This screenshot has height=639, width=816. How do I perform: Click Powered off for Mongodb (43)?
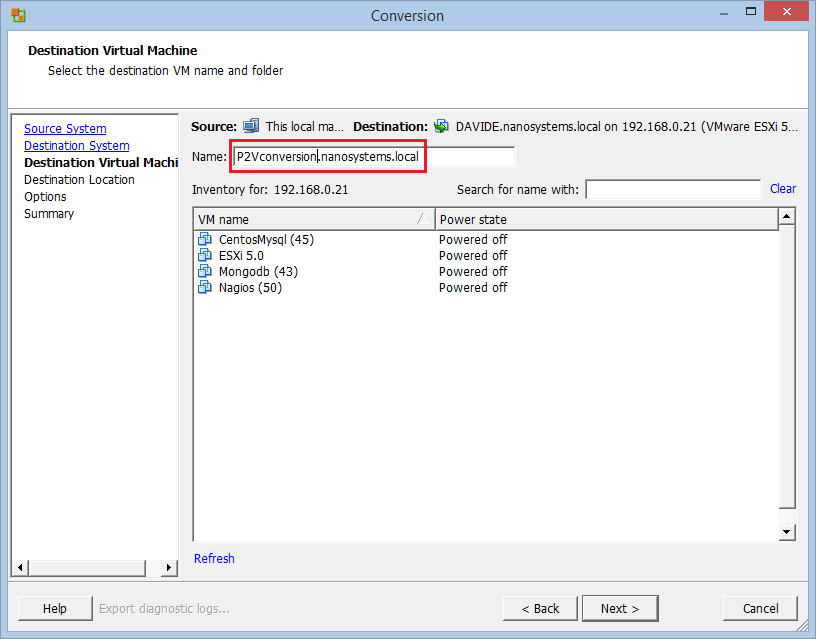[x=473, y=272]
